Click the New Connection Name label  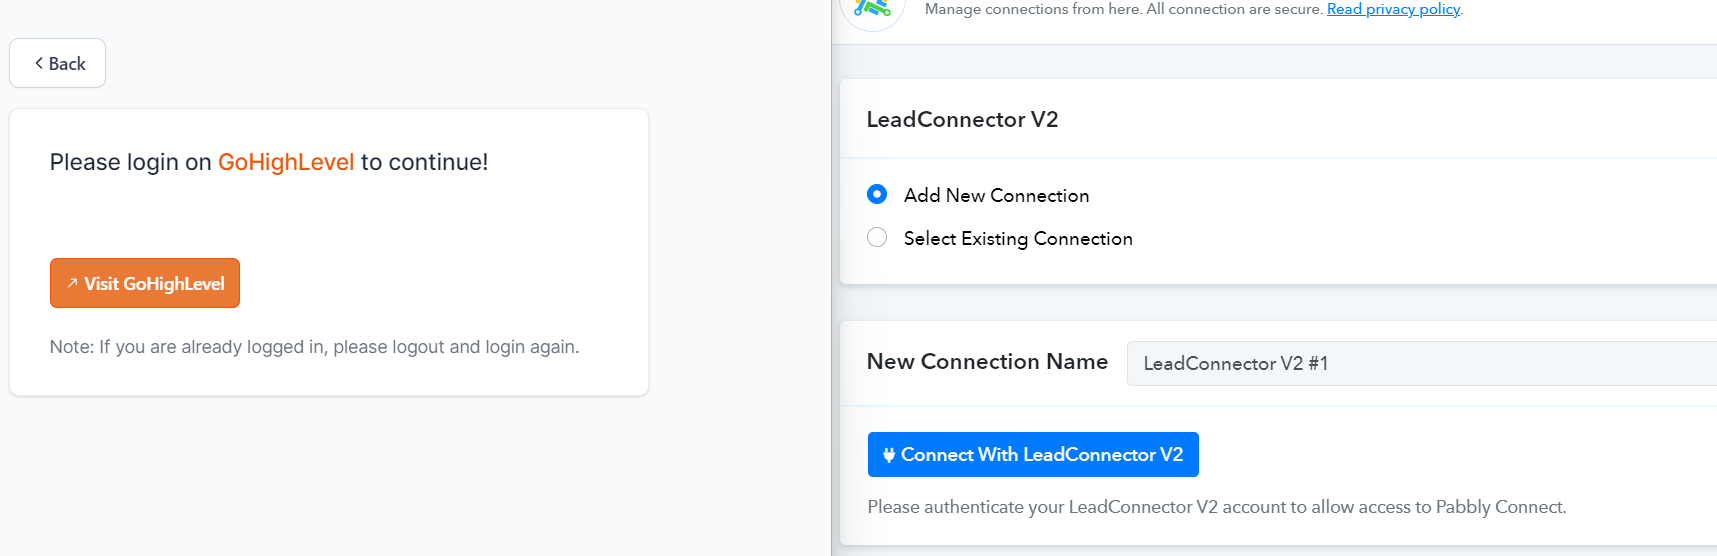(x=987, y=362)
